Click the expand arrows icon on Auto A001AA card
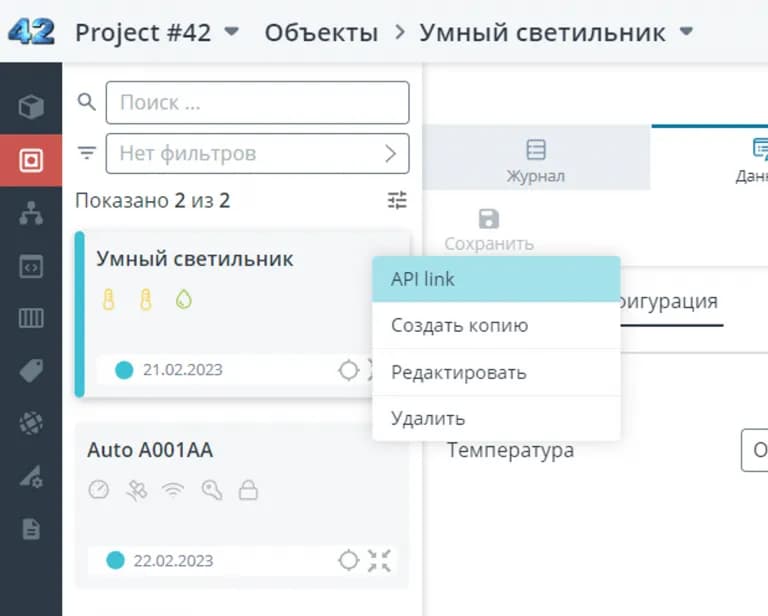The height and width of the screenshot is (616, 768). (379, 560)
